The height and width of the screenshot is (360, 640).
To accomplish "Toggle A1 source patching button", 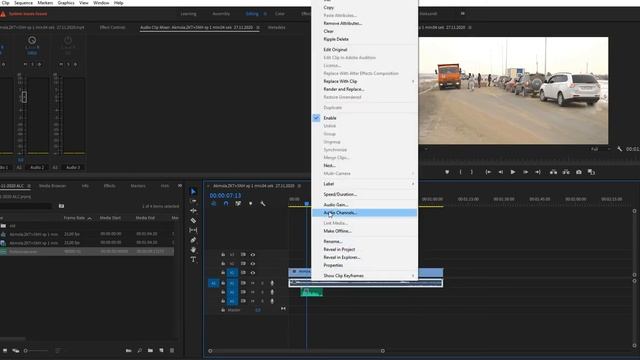I will point(213,283).
